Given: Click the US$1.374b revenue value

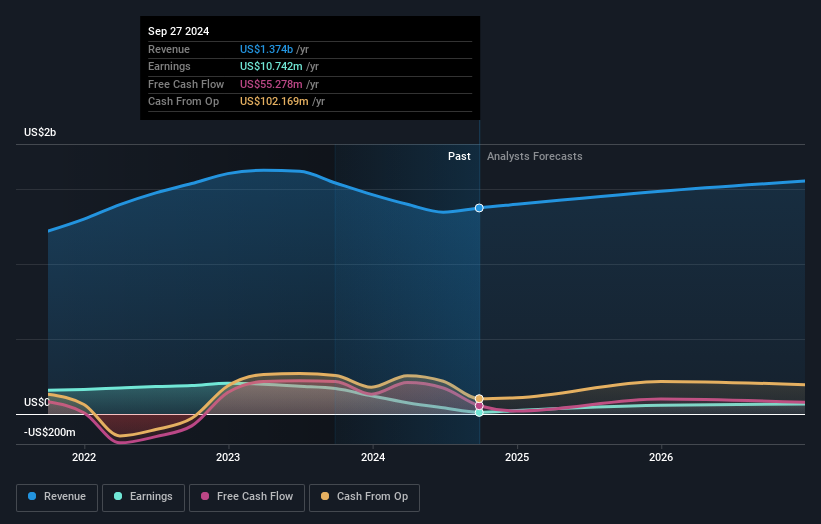Looking at the screenshot, I should (266, 49).
